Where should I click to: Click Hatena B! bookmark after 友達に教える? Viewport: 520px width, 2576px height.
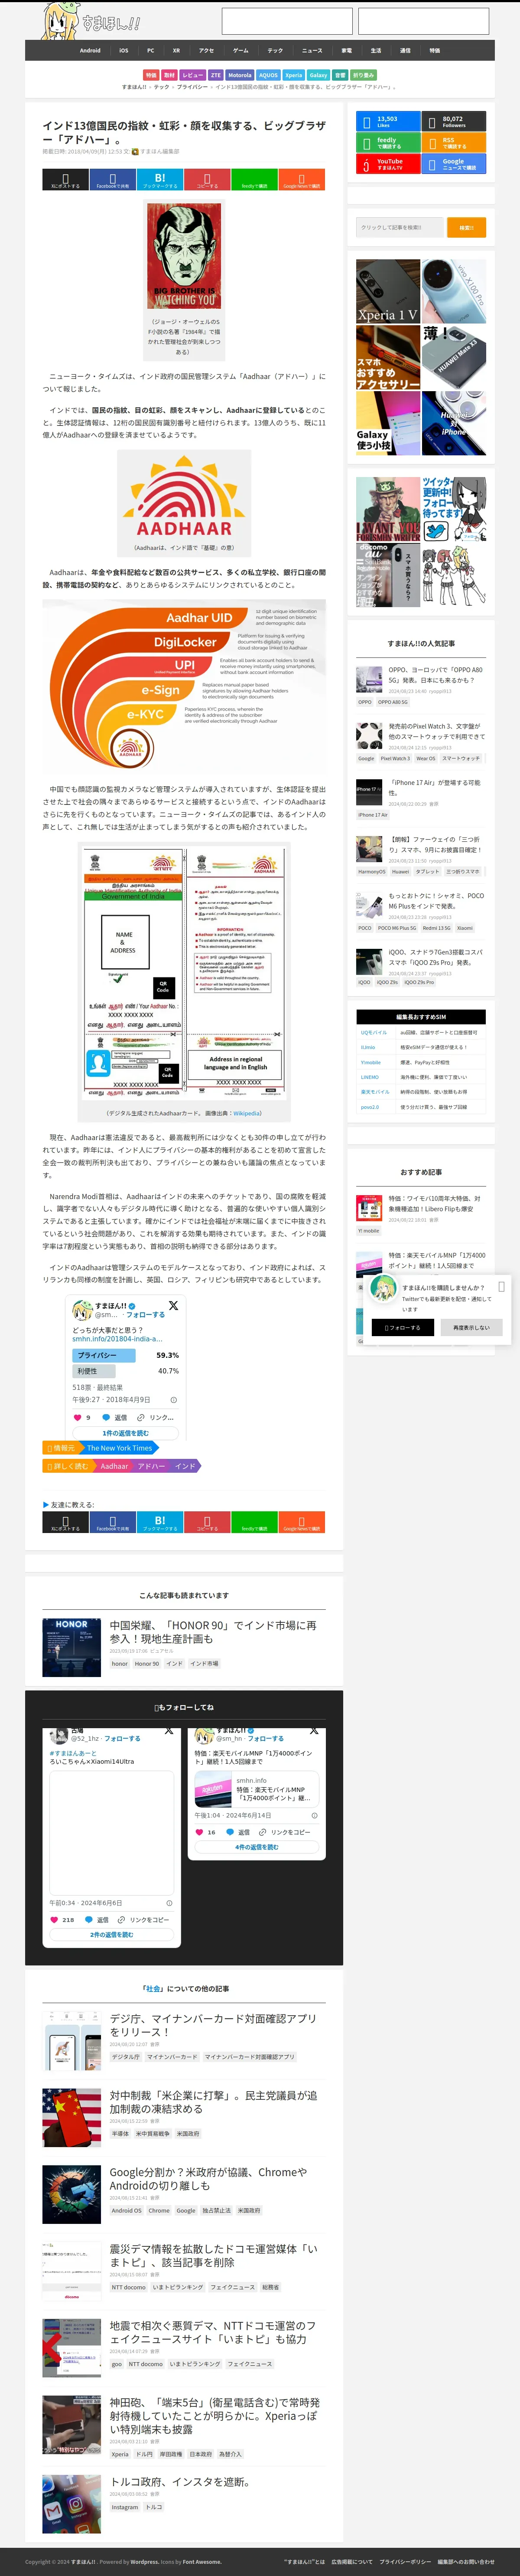coord(160,1522)
